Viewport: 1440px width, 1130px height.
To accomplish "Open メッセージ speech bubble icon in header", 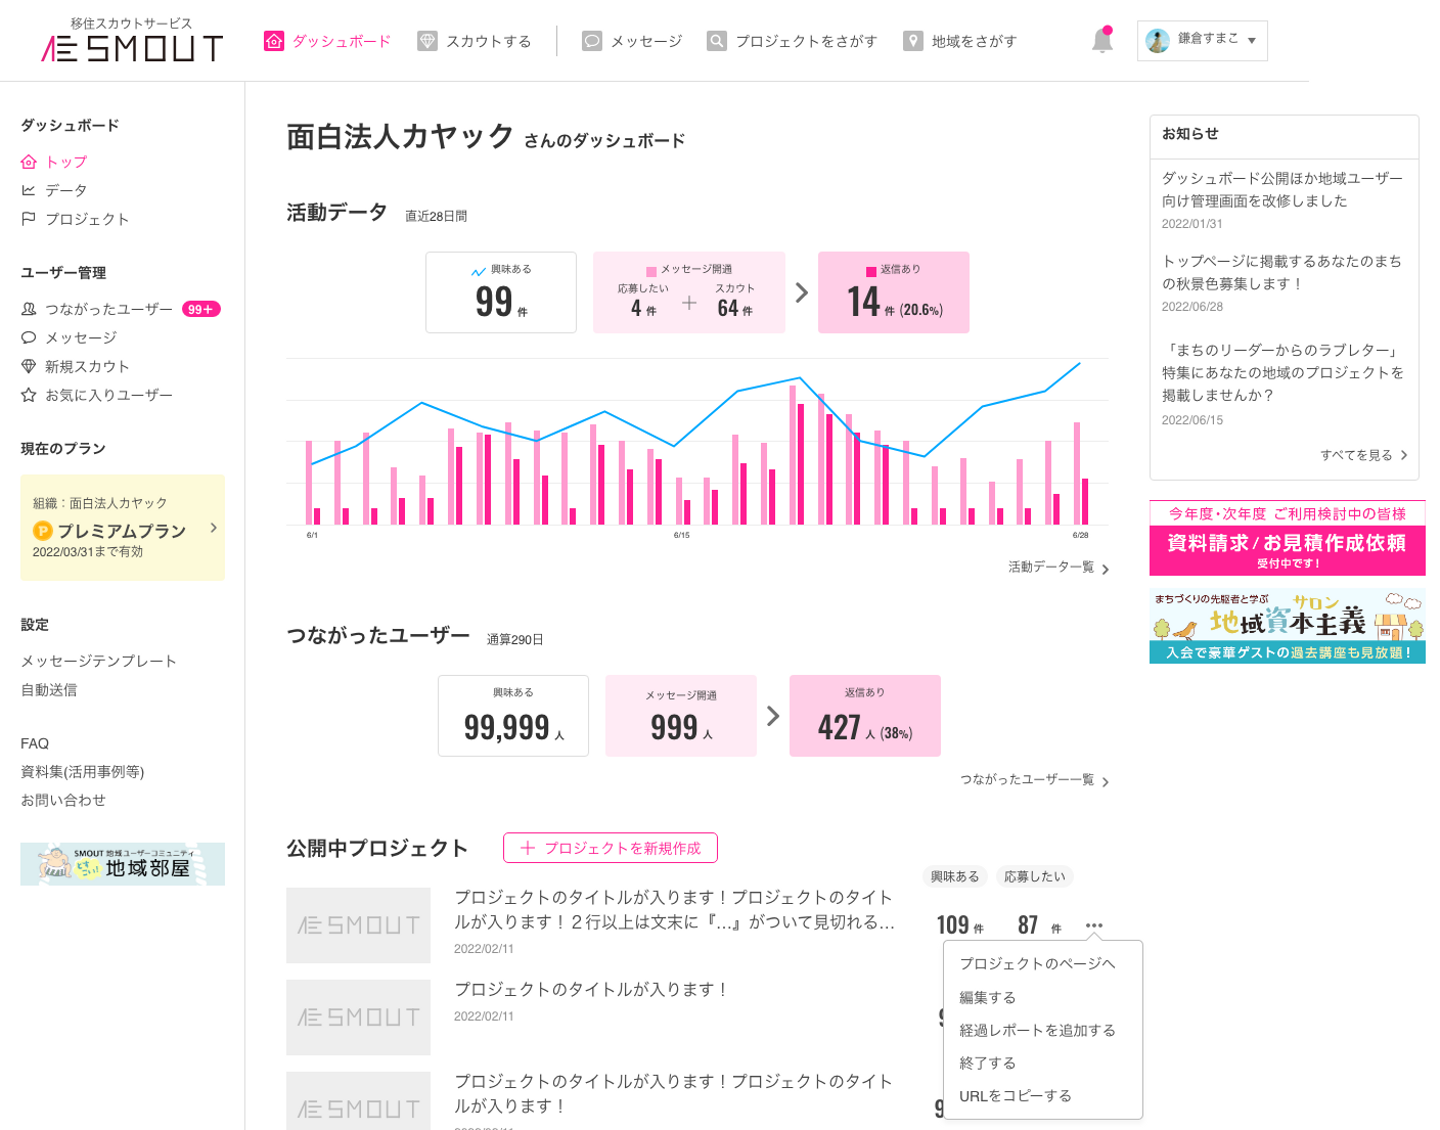I will click(x=592, y=41).
